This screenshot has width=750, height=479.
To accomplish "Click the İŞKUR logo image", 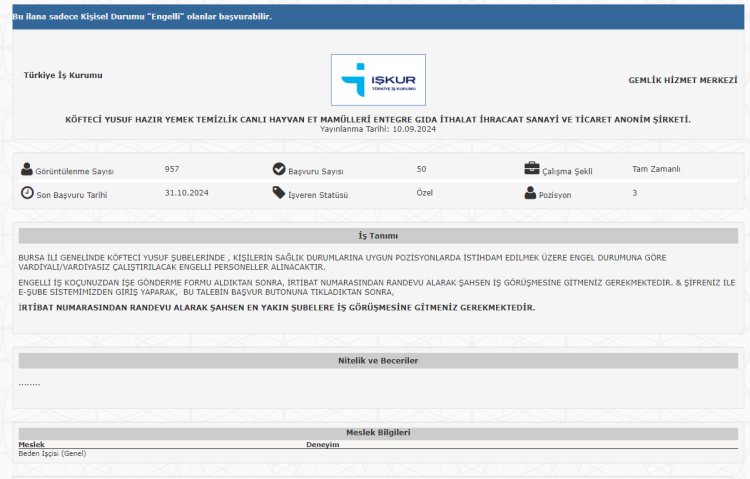I will [378, 79].
